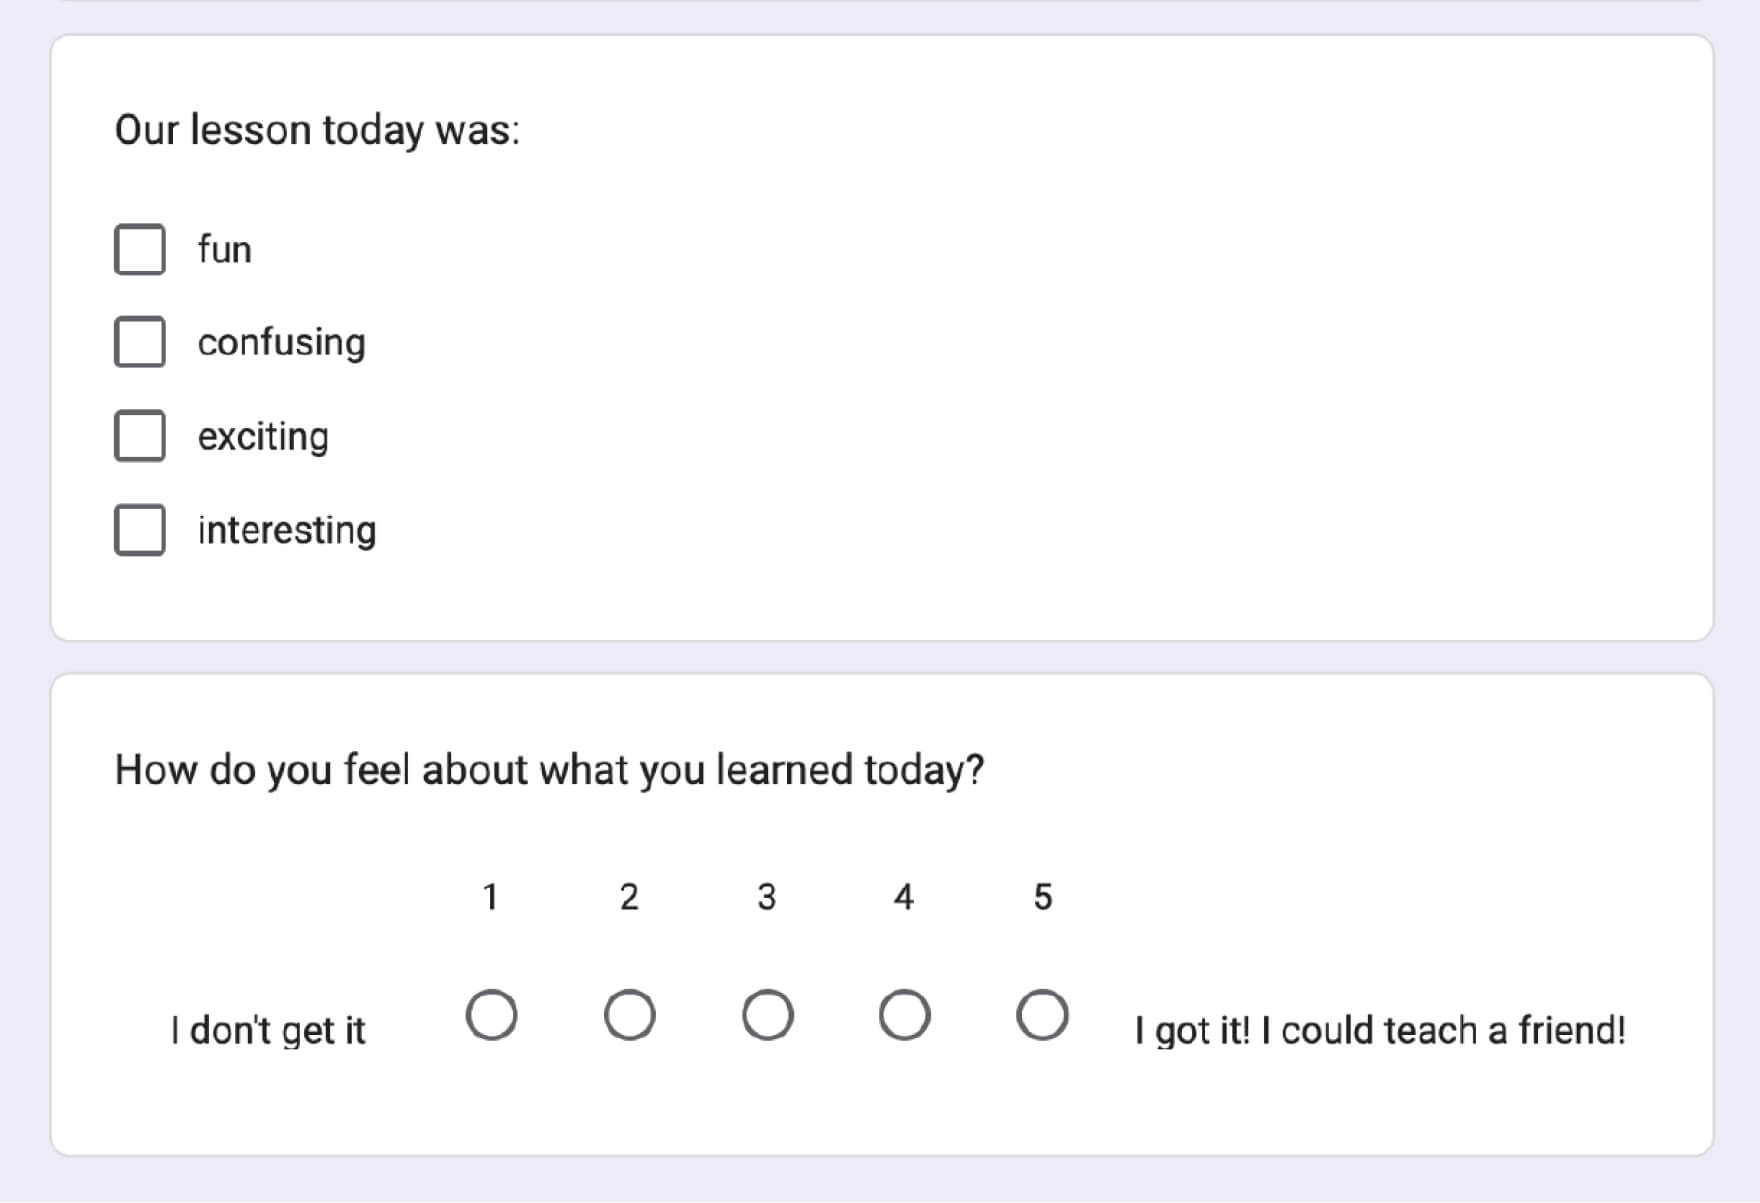Click the number 3 scale heading
Image resolution: width=1760 pixels, height=1203 pixels.
767,897
